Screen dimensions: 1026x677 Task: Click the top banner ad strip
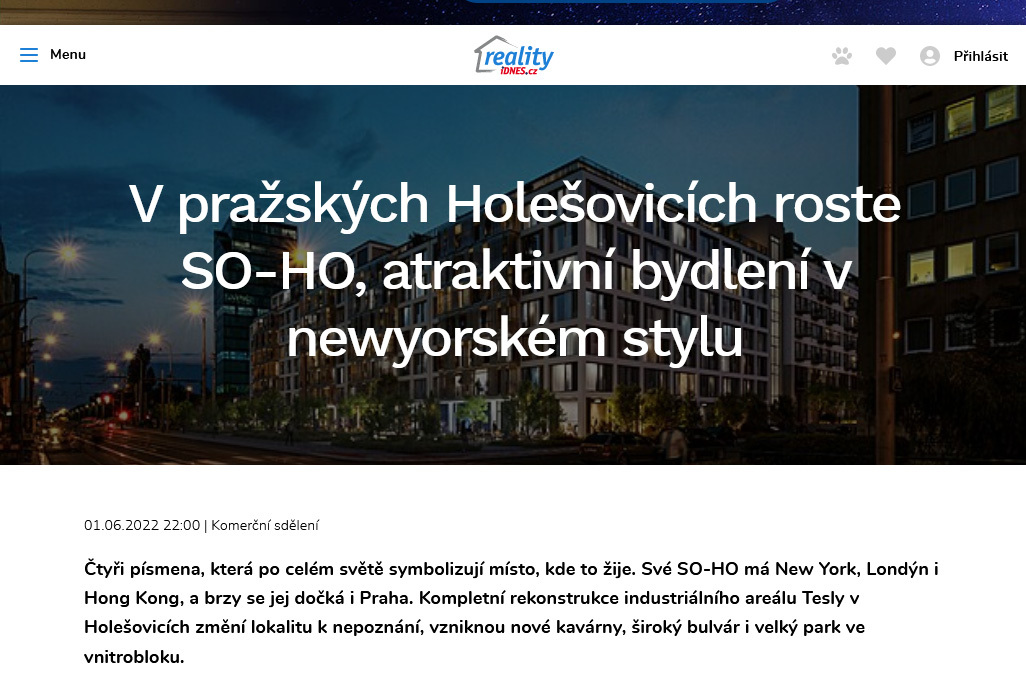point(513,12)
